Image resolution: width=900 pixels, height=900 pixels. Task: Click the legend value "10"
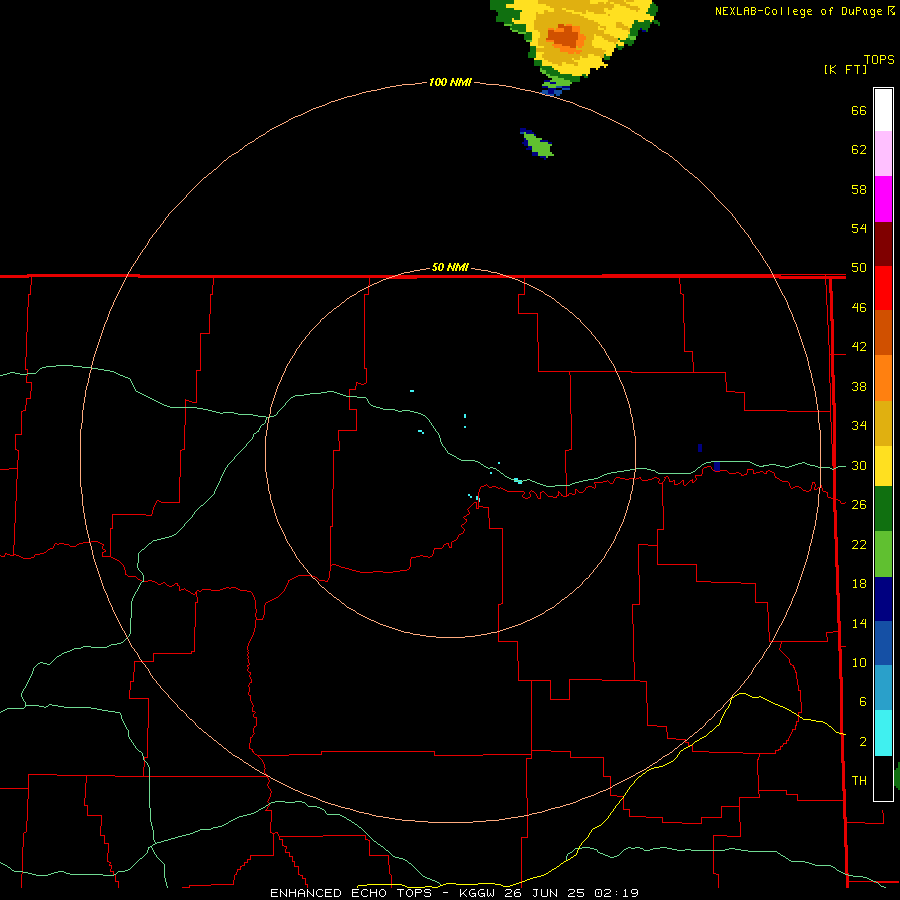tap(859, 663)
